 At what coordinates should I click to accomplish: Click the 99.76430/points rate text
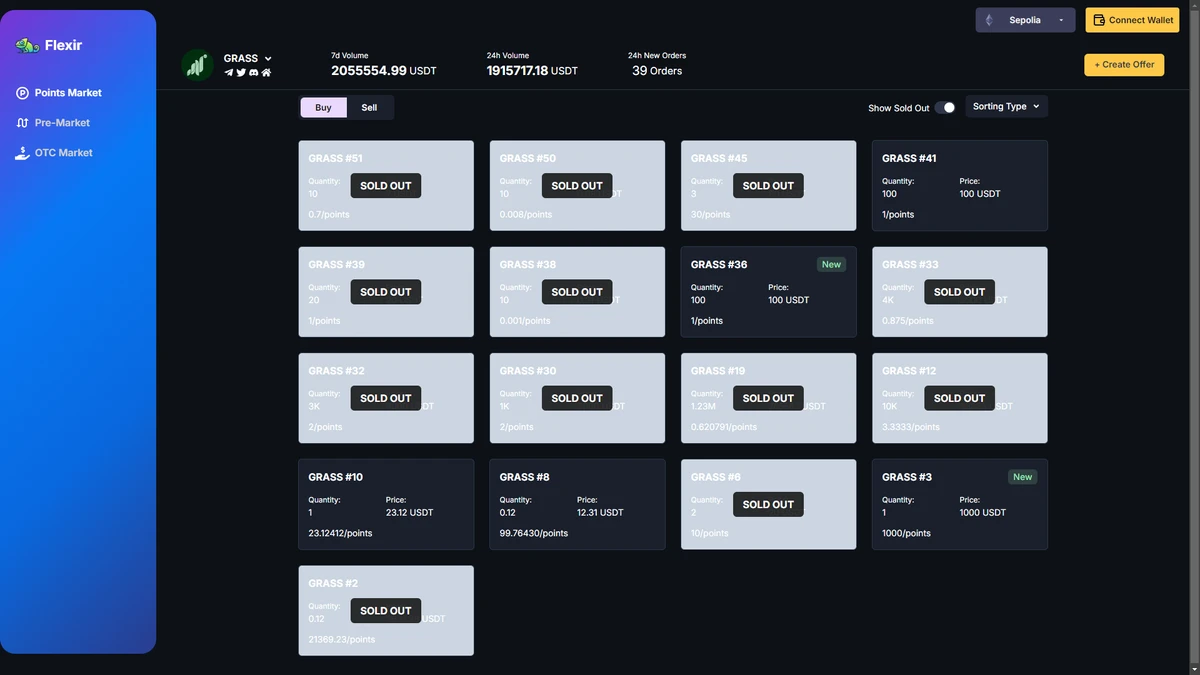click(534, 533)
